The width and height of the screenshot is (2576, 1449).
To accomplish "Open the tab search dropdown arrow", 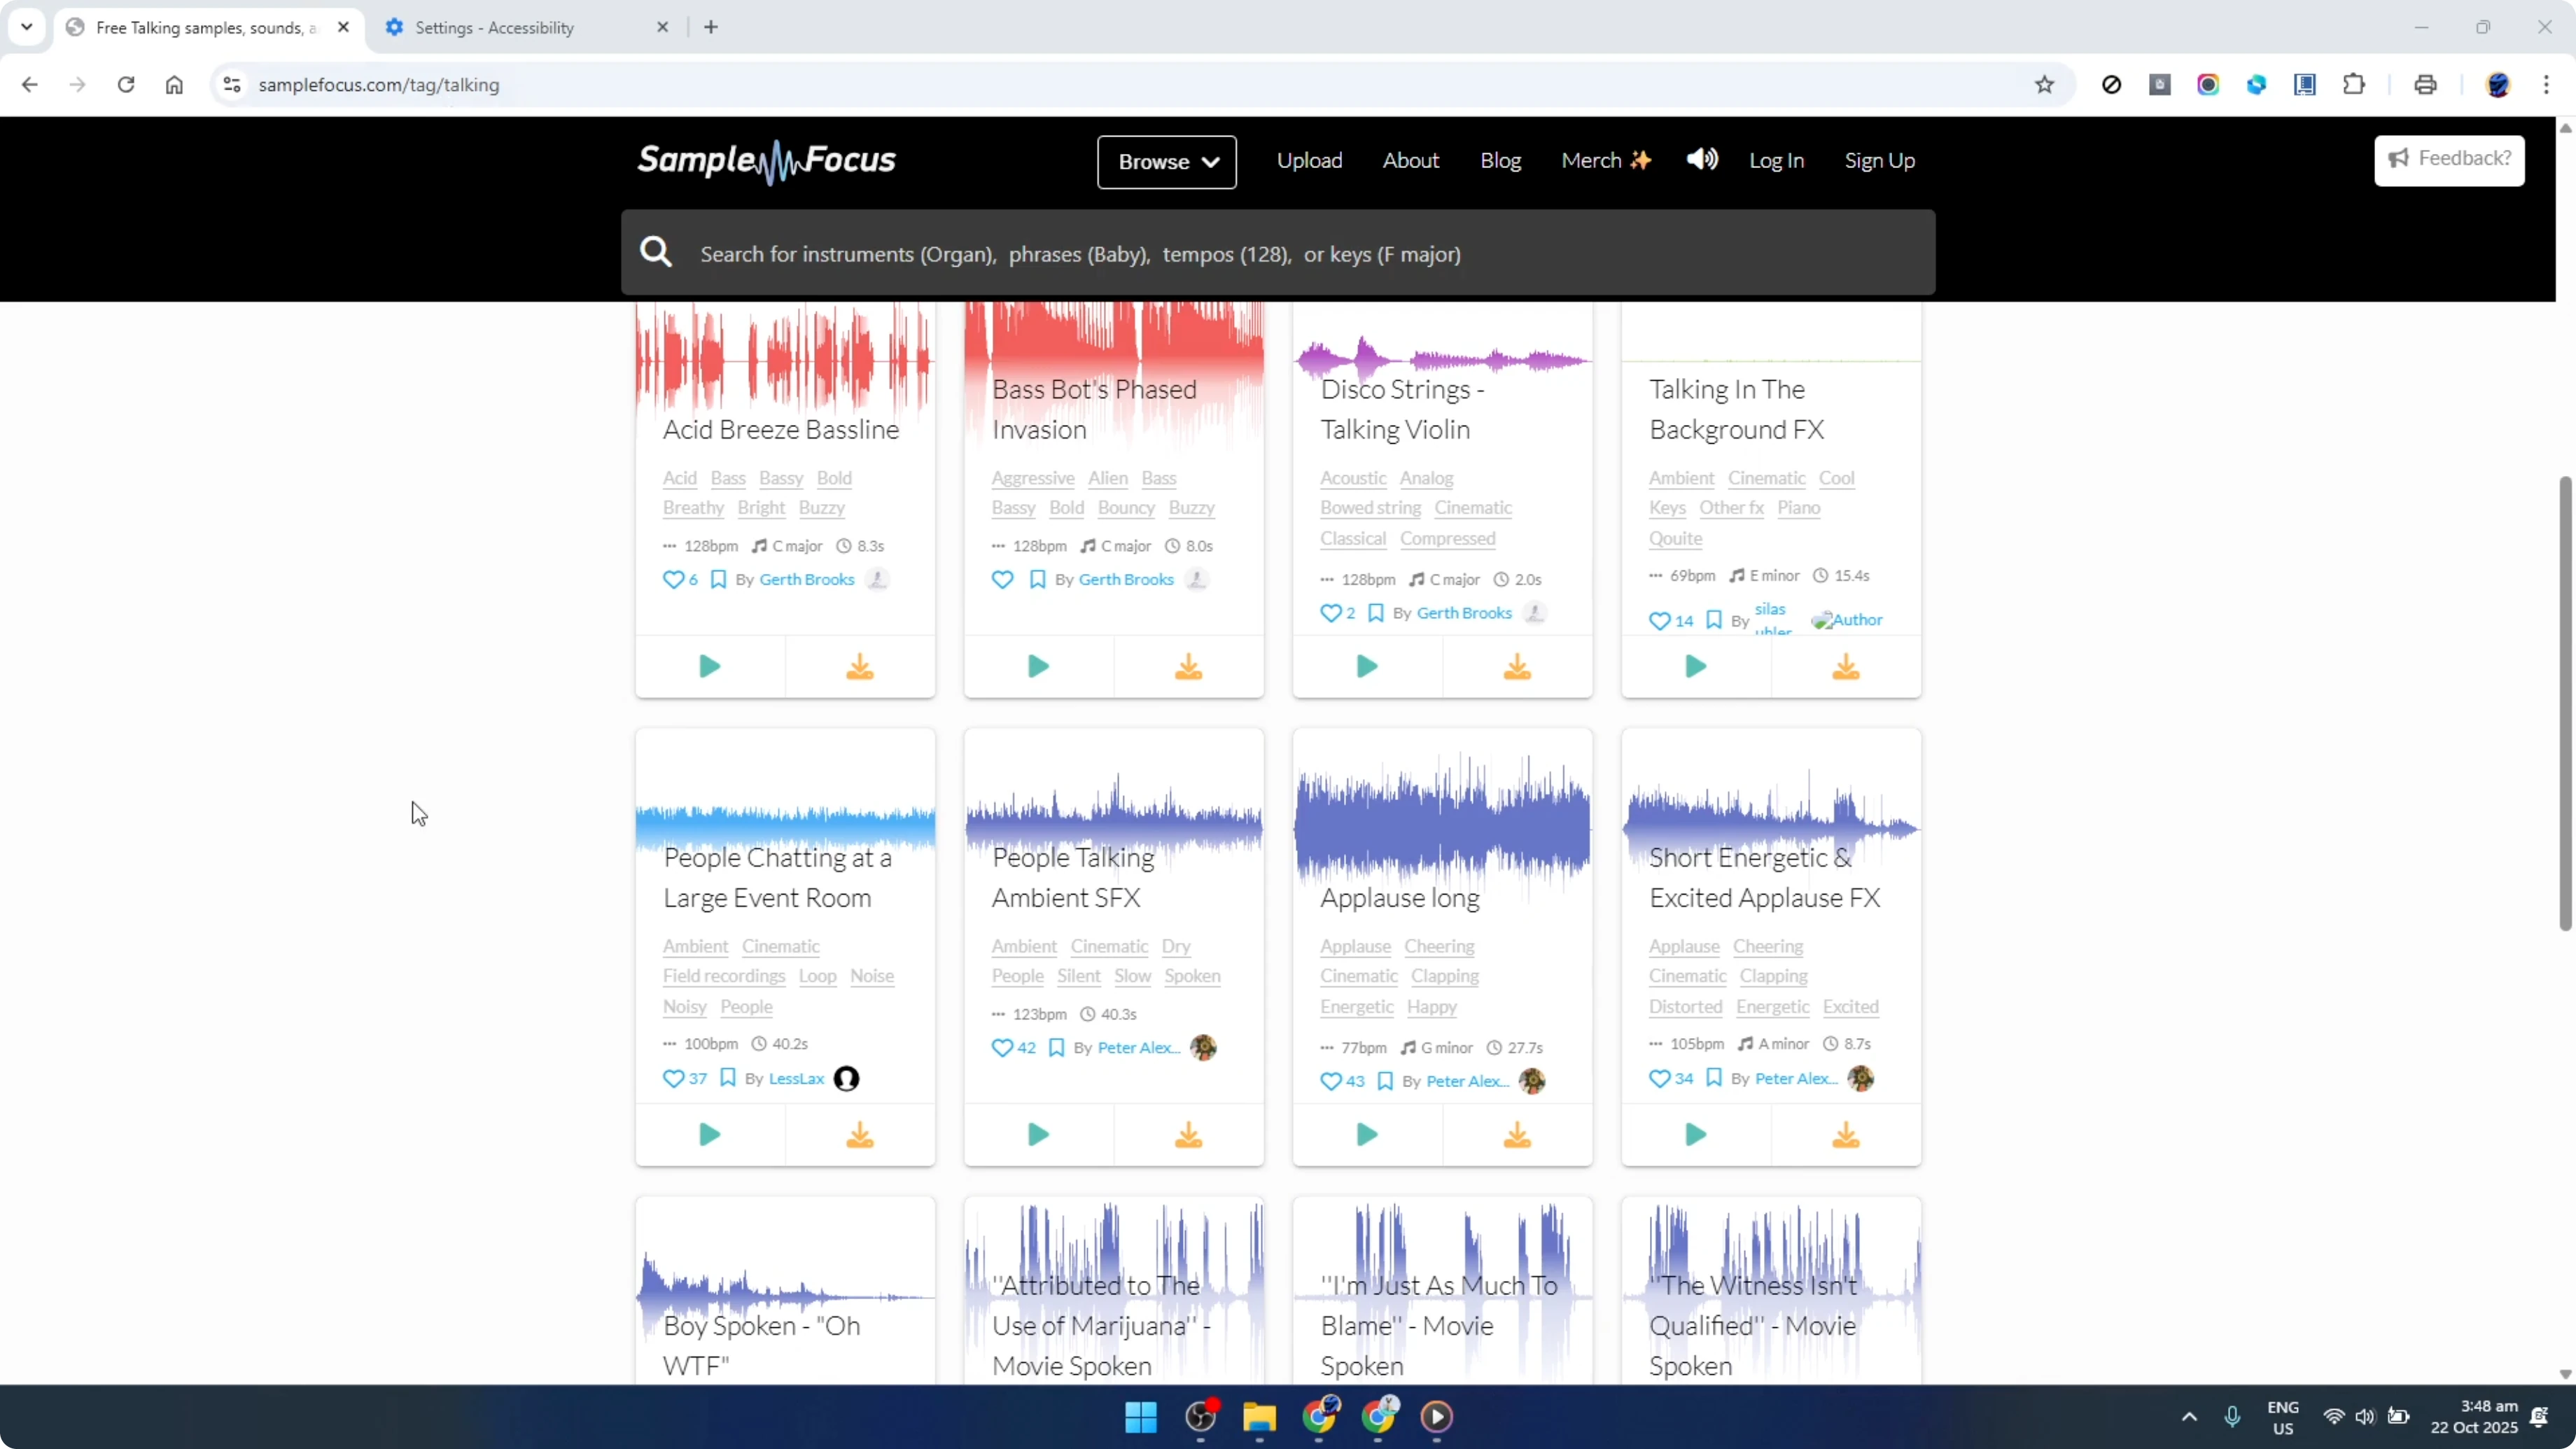I will [27, 27].
